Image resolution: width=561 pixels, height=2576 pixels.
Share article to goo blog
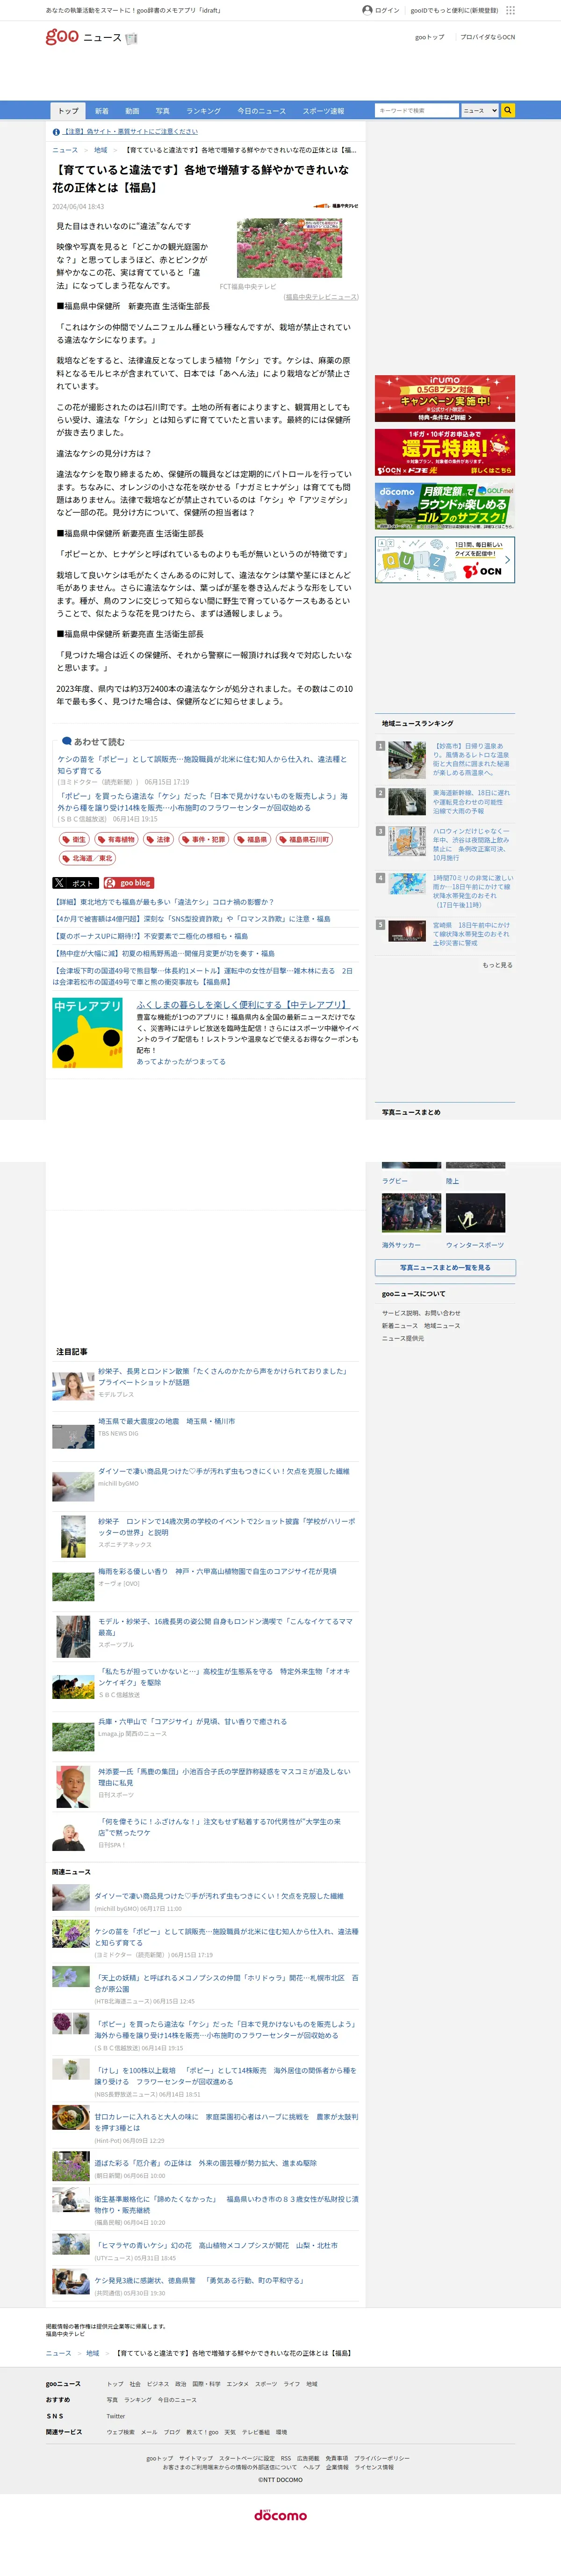click(x=128, y=883)
